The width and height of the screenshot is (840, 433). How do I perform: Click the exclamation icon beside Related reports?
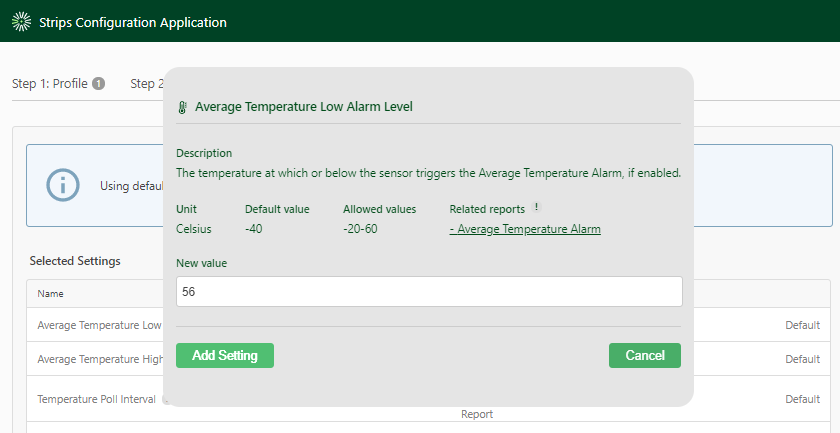(536, 207)
